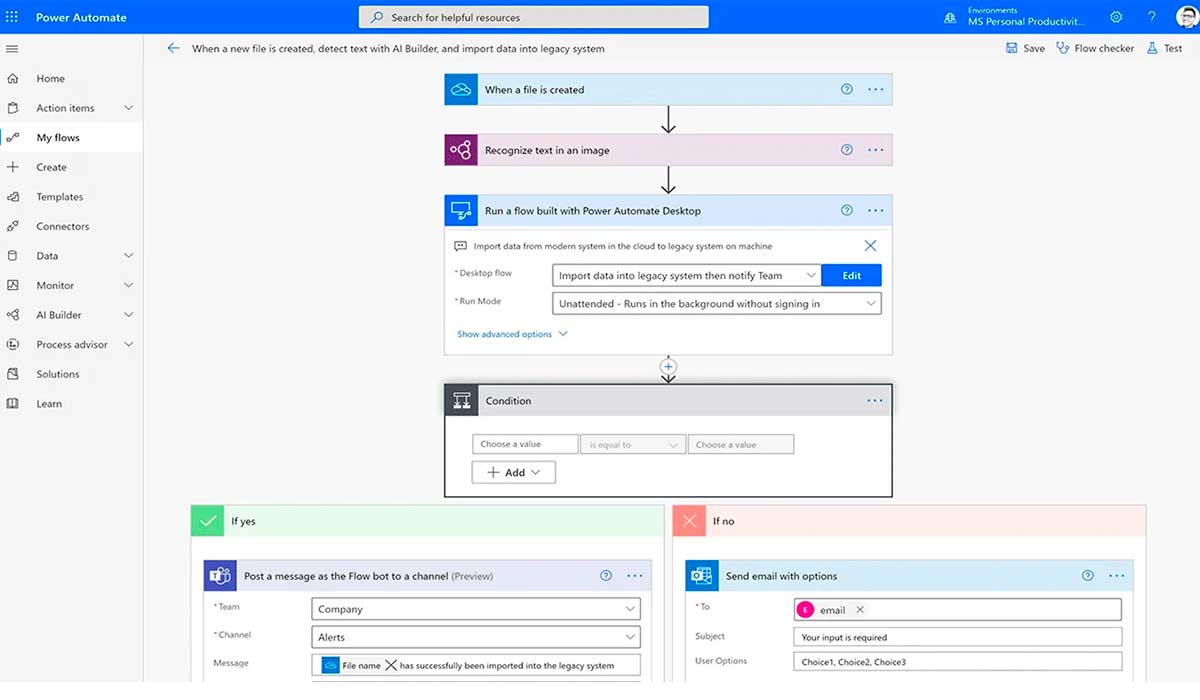Image resolution: width=1200 pixels, height=700 pixels.
Task: Click the Power Automate header title
Action: point(81,17)
